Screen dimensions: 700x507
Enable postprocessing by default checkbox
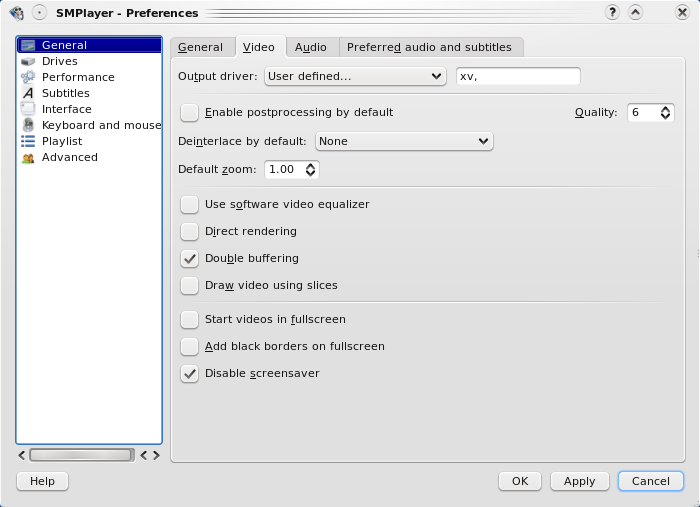tap(189, 112)
